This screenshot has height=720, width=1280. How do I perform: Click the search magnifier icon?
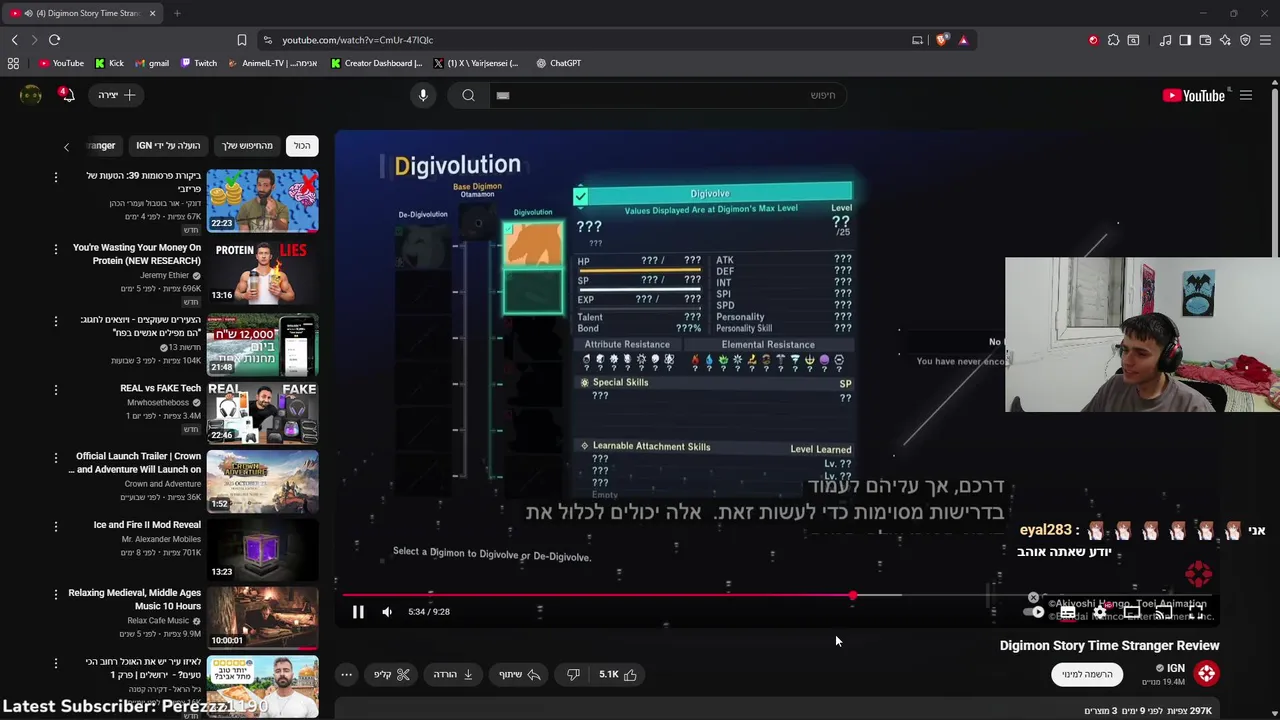tap(468, 95)
